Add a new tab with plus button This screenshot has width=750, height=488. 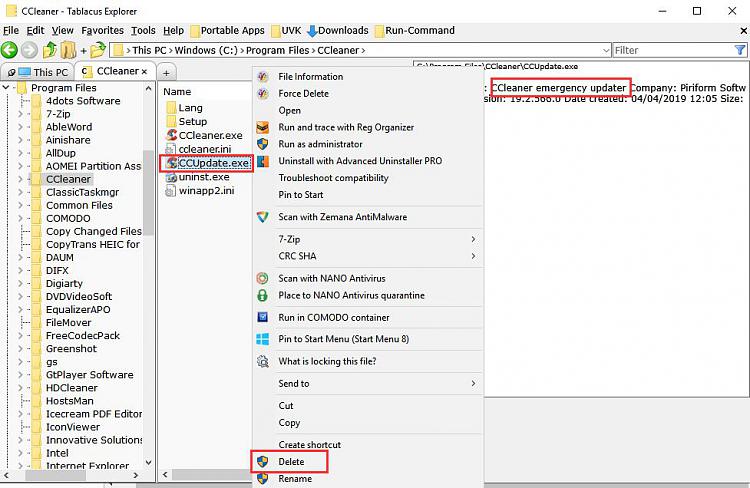coord(166,73)
